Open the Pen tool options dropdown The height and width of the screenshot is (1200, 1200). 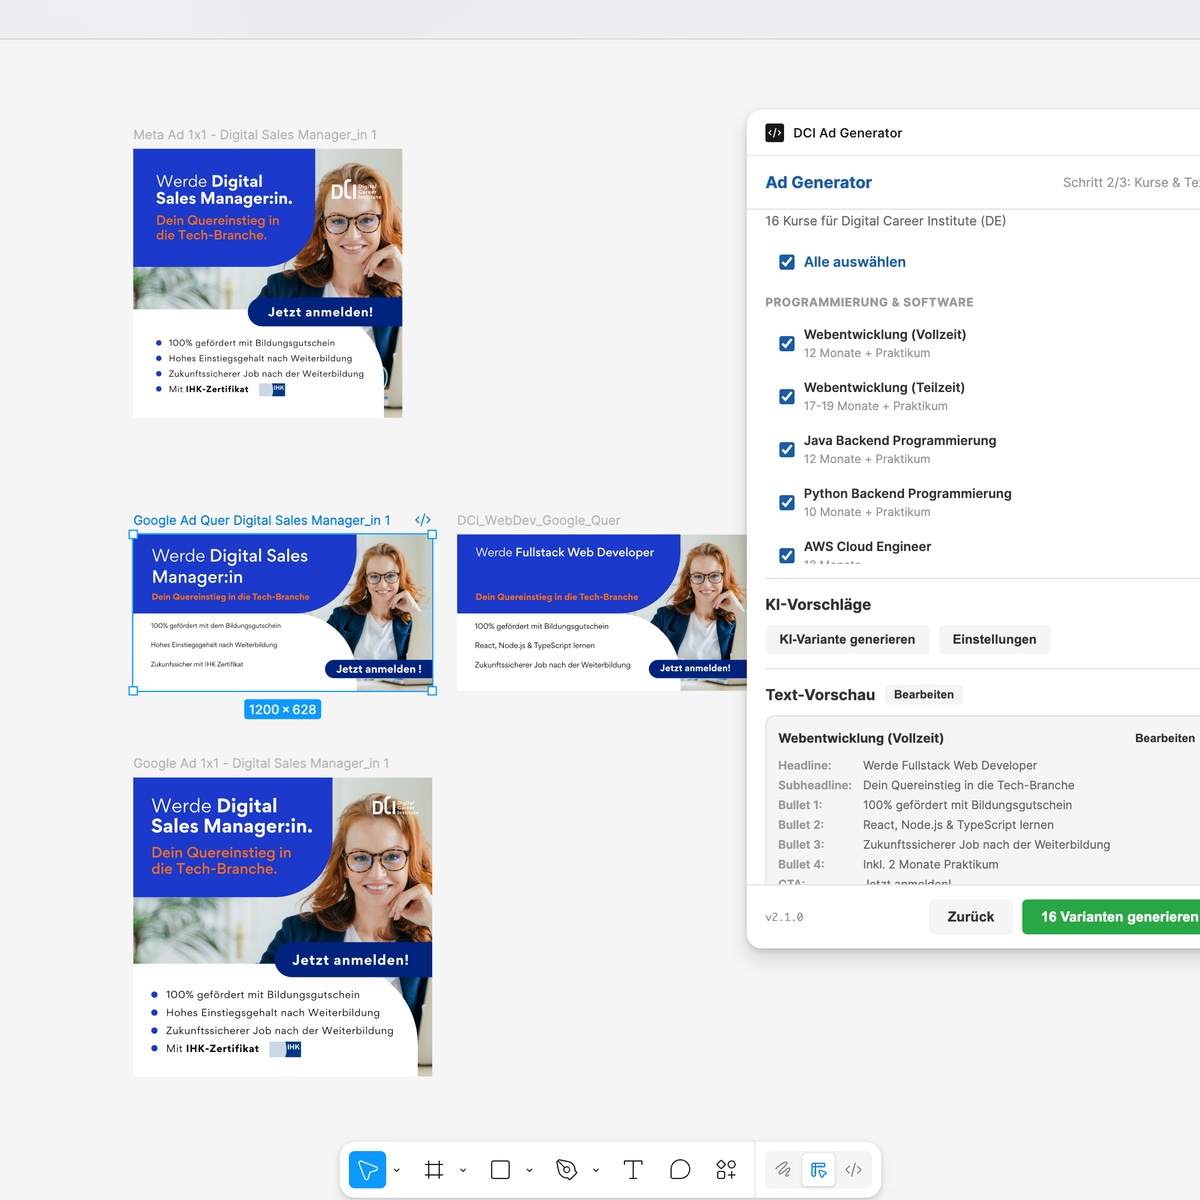(596, 1170)
